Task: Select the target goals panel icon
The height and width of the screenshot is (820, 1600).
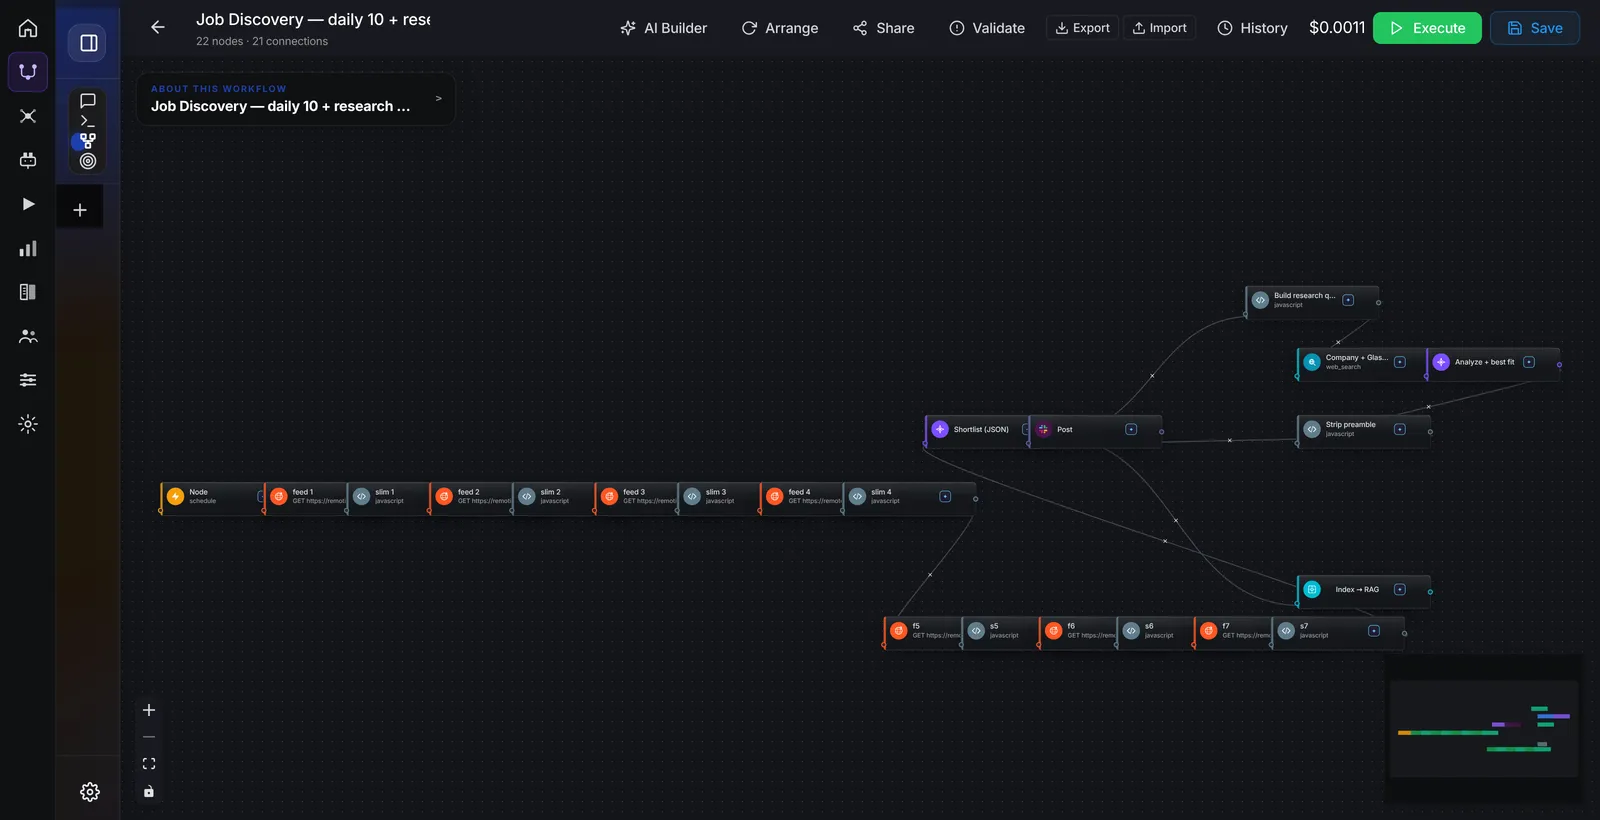Action: [x=88, y=161]
